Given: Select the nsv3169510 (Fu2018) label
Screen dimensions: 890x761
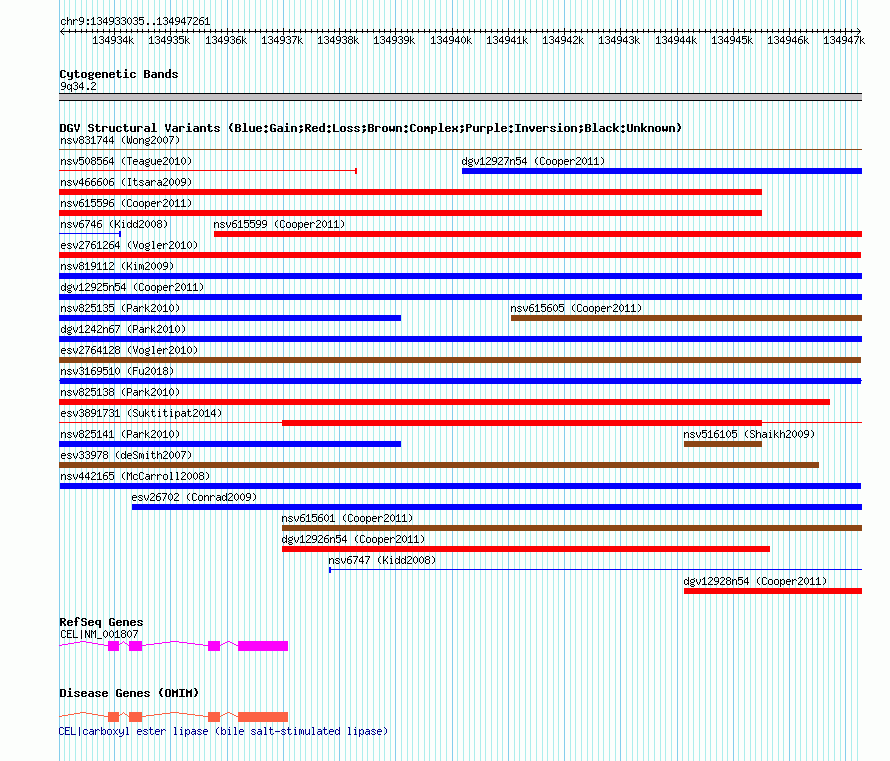Looking at the screenshot, I should point(117,371).
